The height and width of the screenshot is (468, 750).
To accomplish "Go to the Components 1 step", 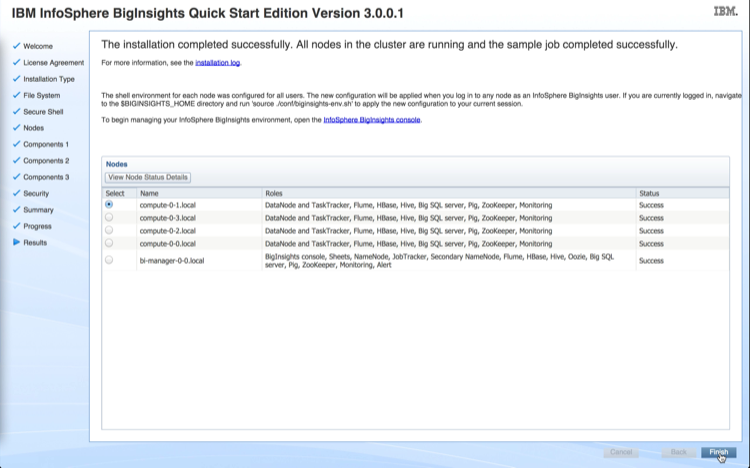I will [x=46, y=144].
